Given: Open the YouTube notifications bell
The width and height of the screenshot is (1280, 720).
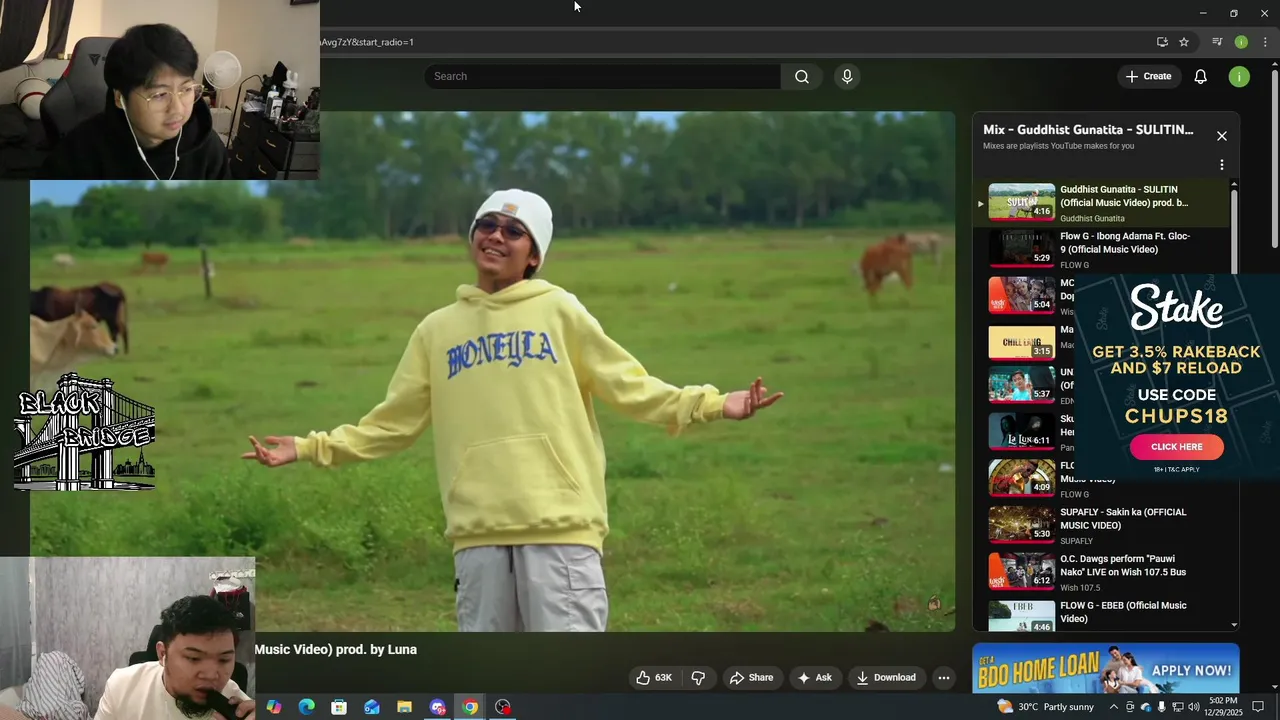Looking at the screenshot, I should [x=1201, y=76].
